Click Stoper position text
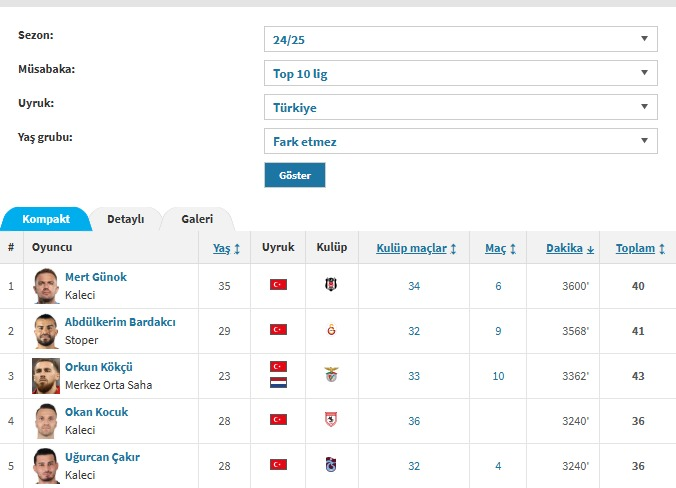Screen dimensions: 676x488 [81, 340]
